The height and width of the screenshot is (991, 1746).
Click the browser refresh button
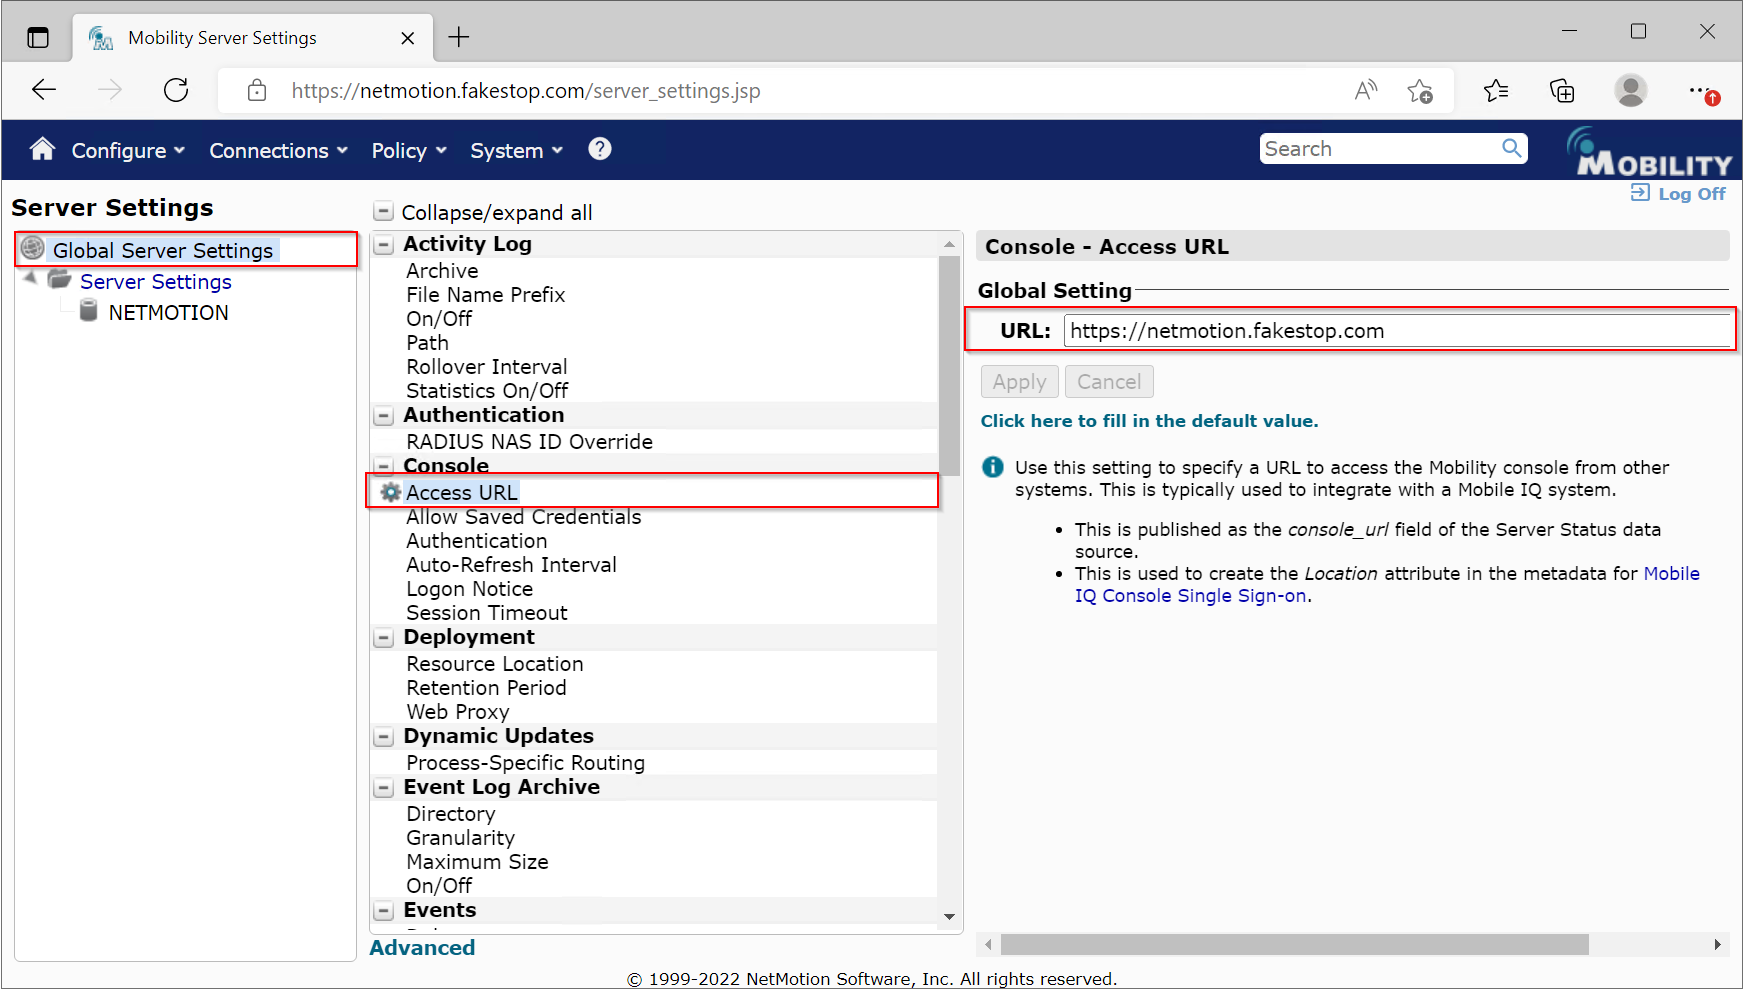(x=176, y=90)
